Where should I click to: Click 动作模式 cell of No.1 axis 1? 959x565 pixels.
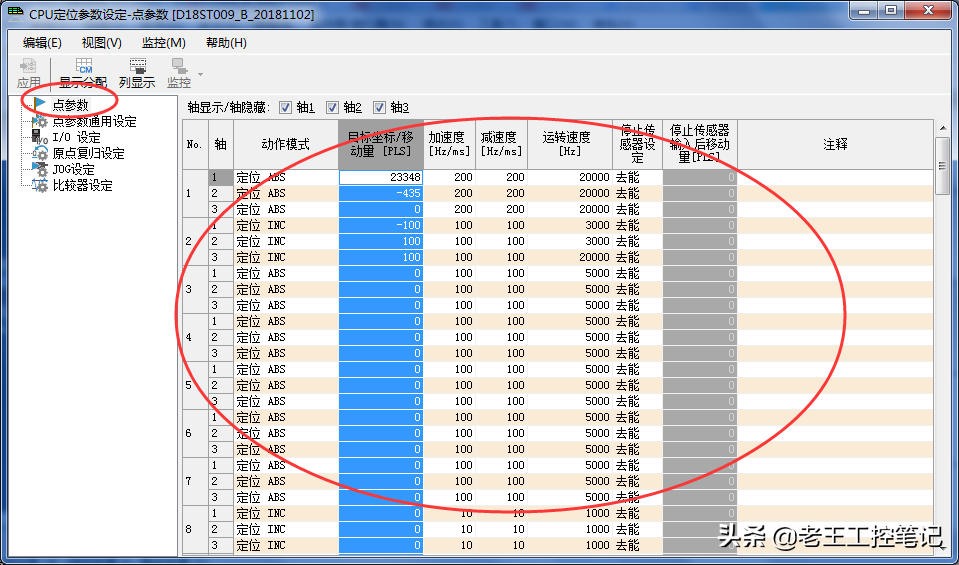point(286,177)
